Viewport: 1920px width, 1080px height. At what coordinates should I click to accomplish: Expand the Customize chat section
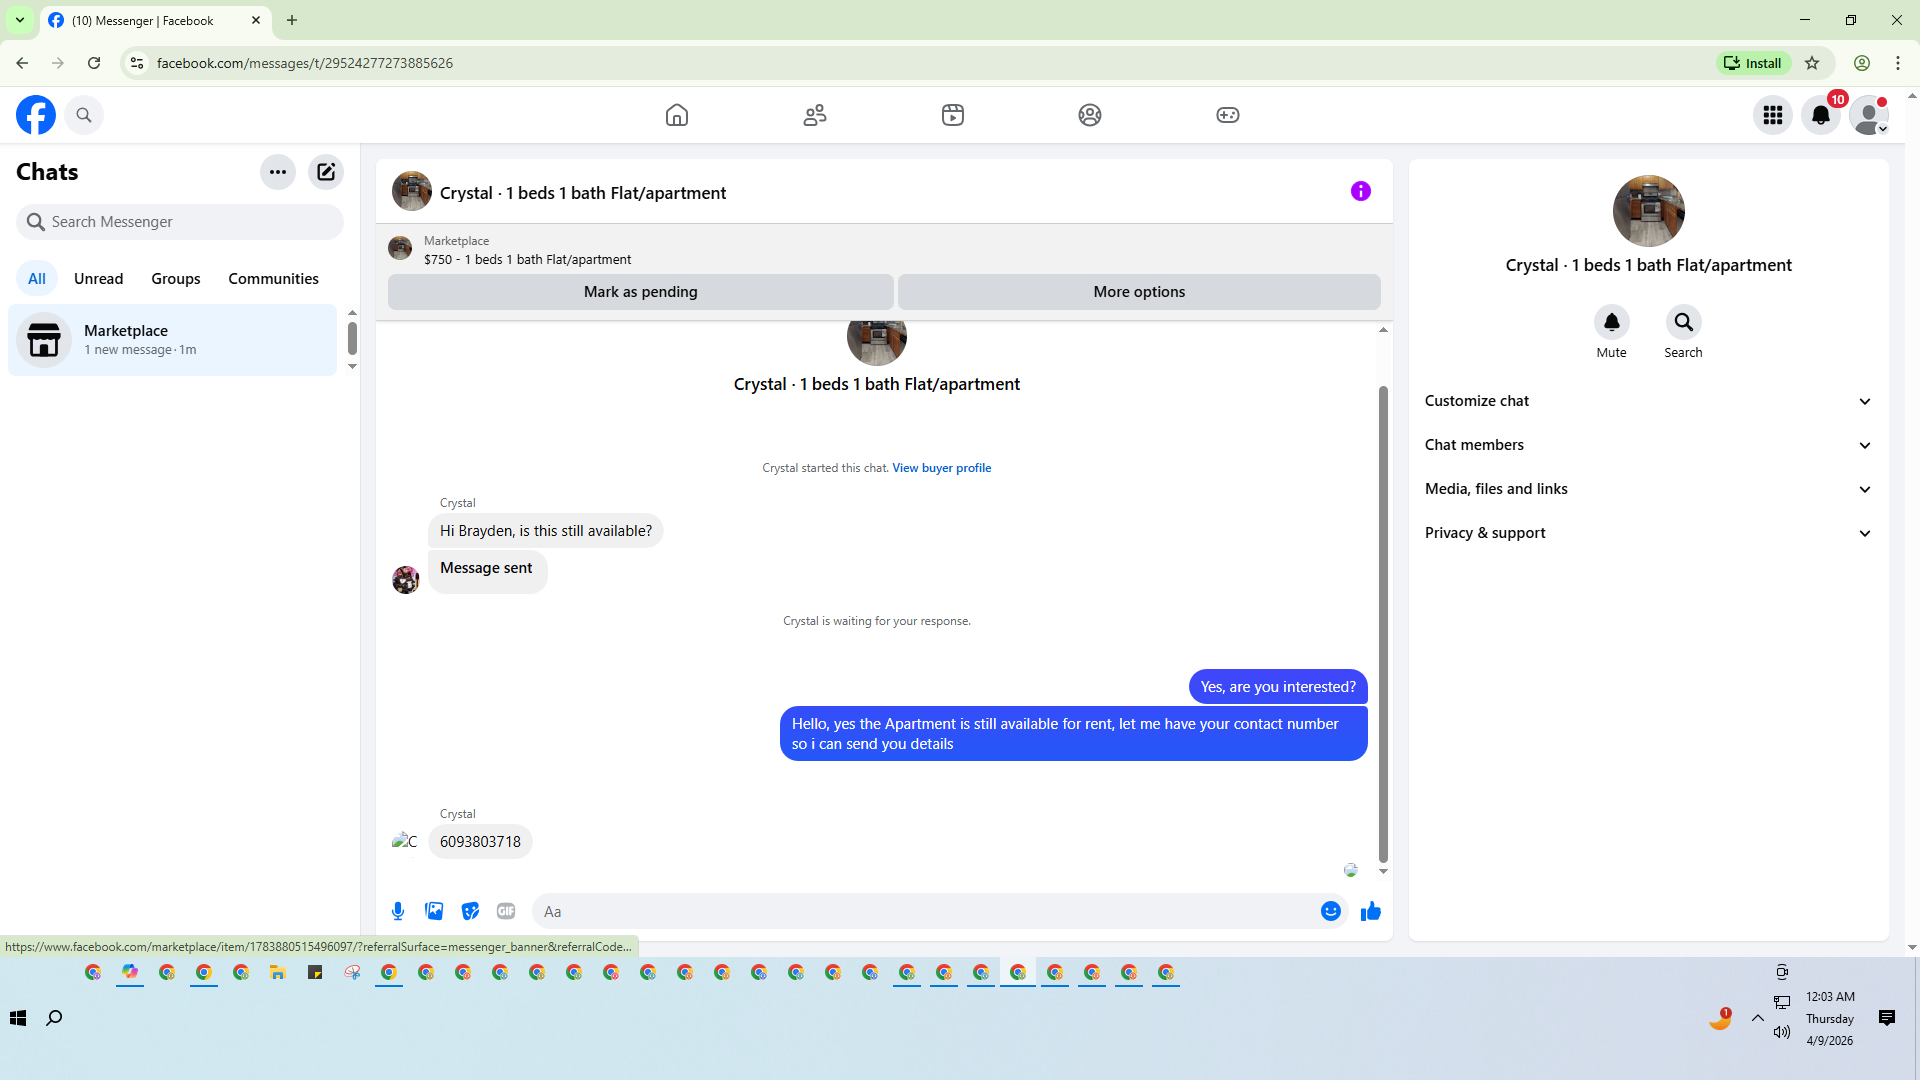[1648, 401]
